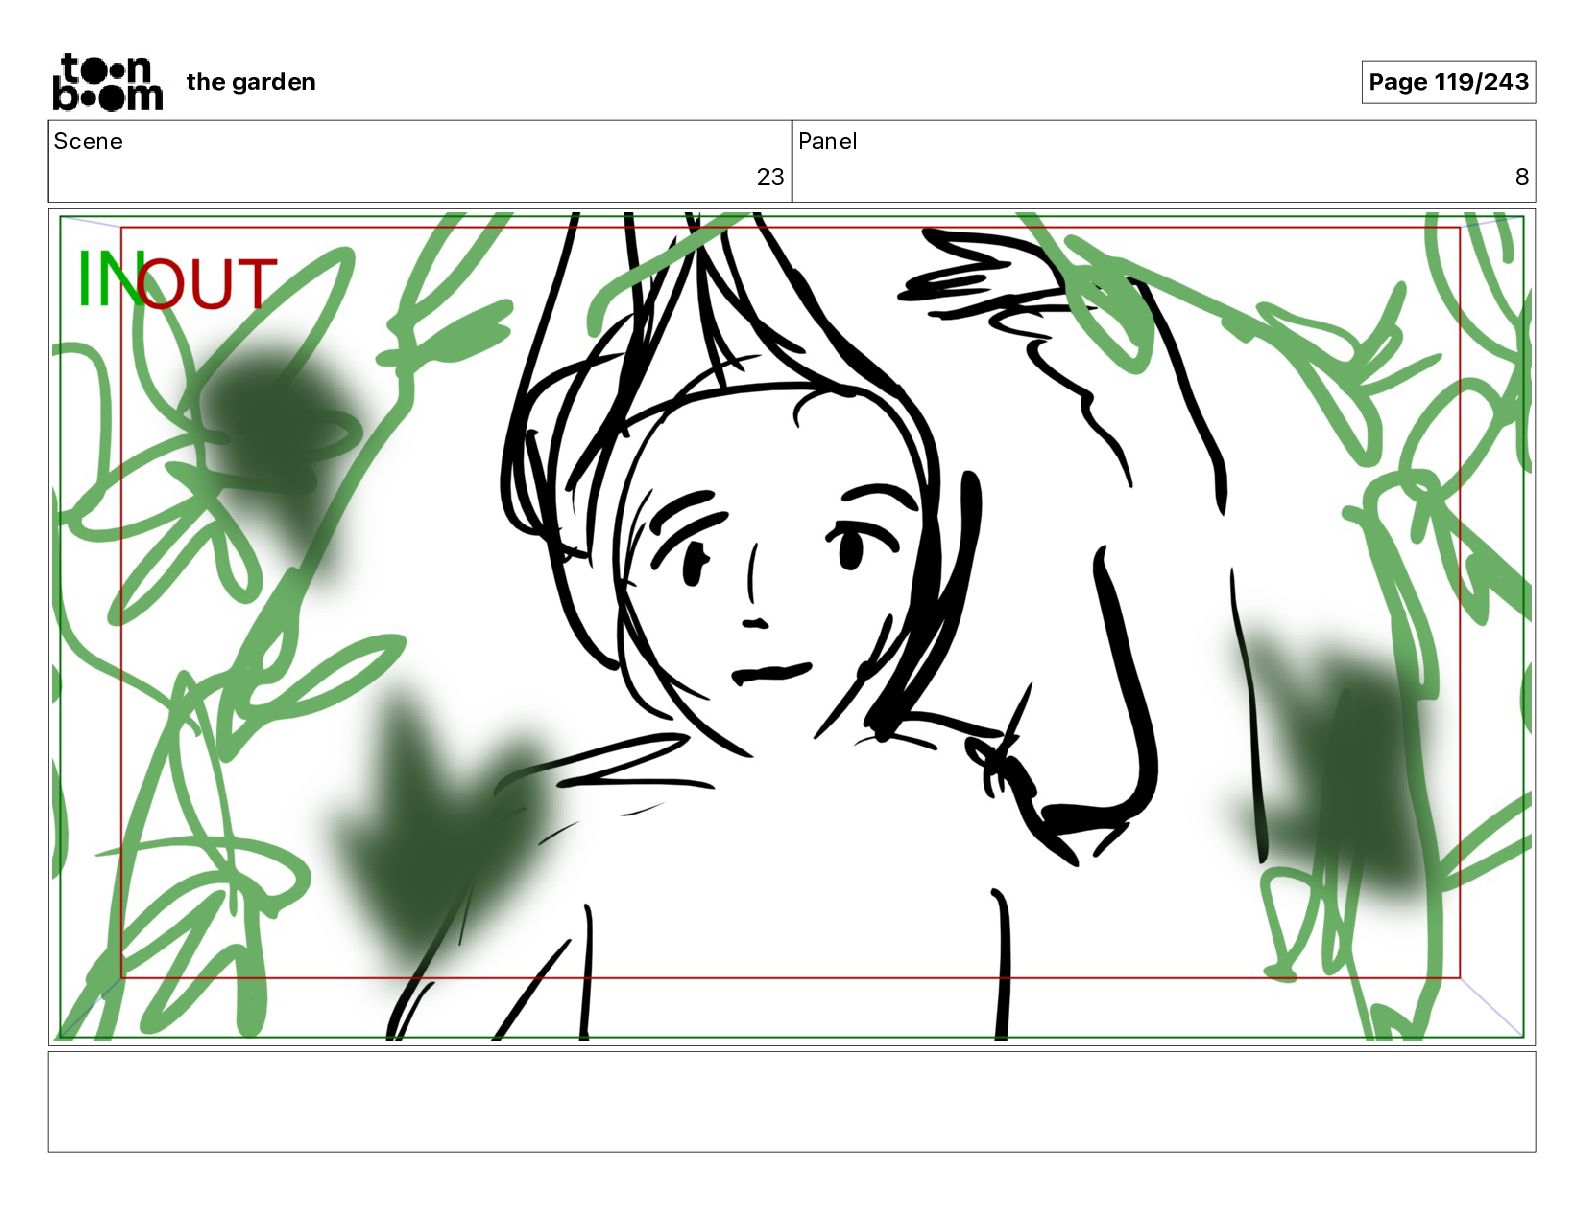This screenshot has width=1584, height=1224.
Task: Click the Page 119/243 indicator
Action: 1447,82
